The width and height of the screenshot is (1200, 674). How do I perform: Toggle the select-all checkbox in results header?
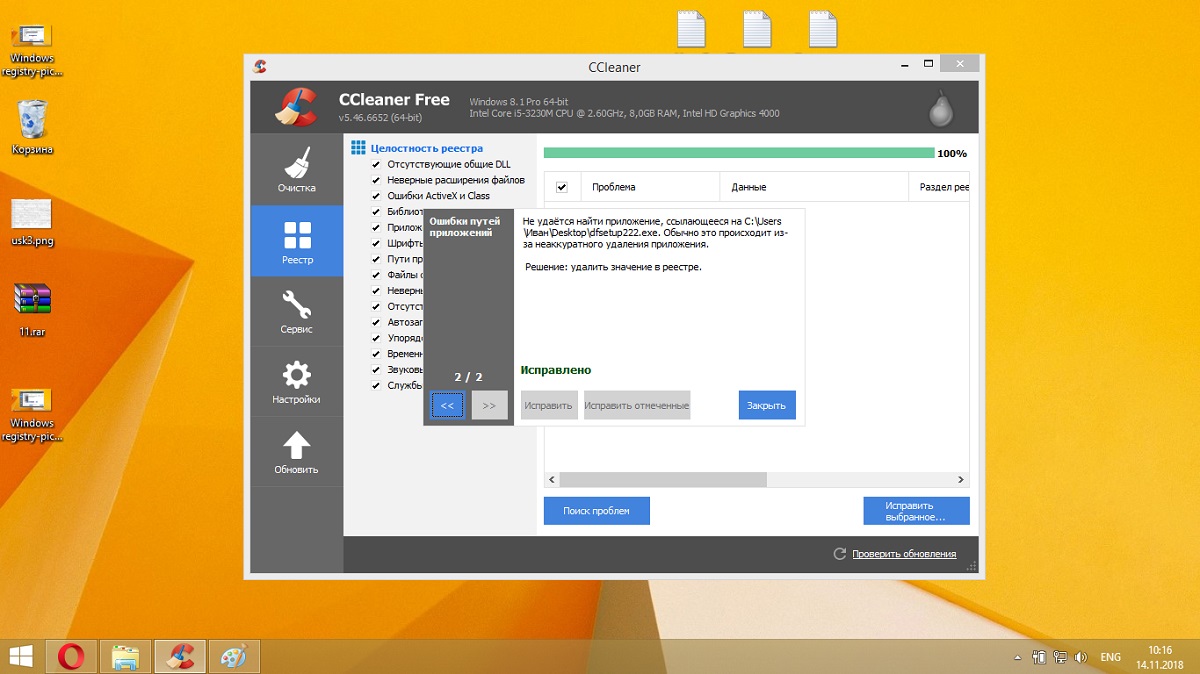[562, 187]
